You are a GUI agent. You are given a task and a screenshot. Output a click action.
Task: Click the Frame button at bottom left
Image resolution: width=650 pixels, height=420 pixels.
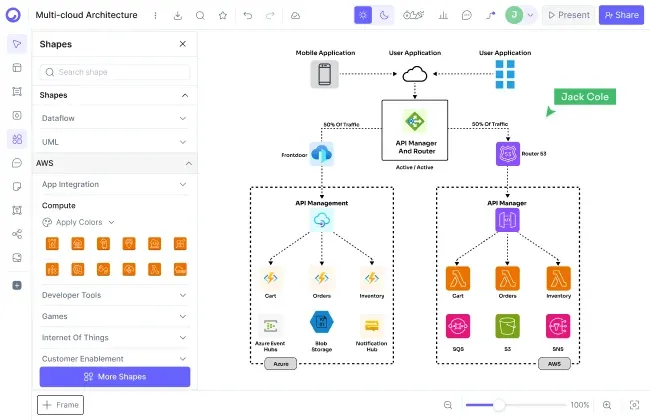pos(61,405)
